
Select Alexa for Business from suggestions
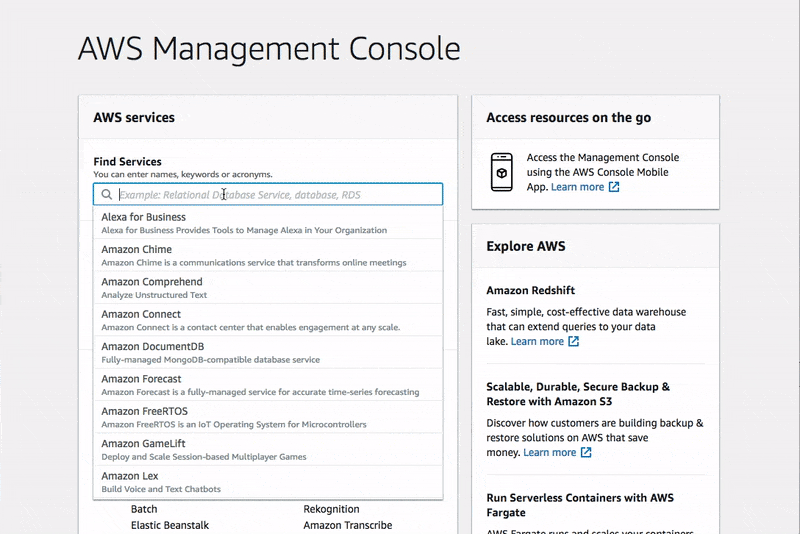click(x=268, y=223)
